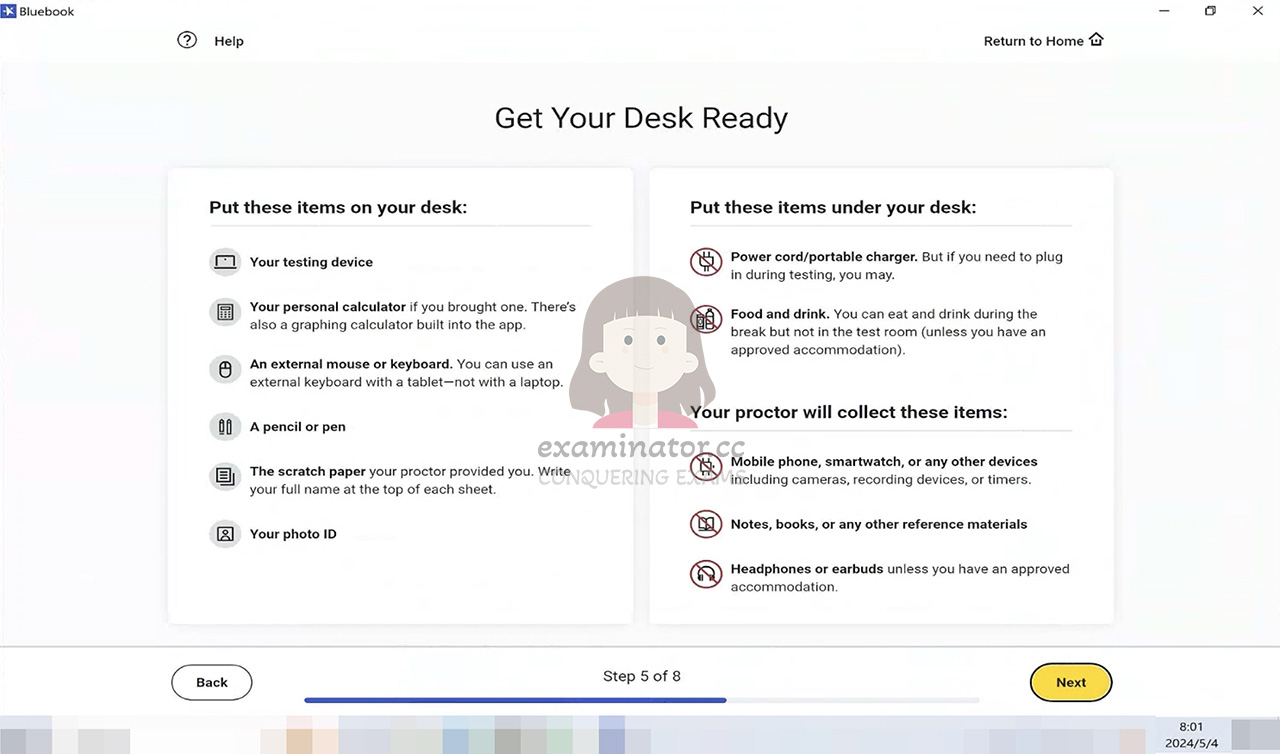Click the scratch paper icon
Screen dimensions: 1280x754
(225, 477)
